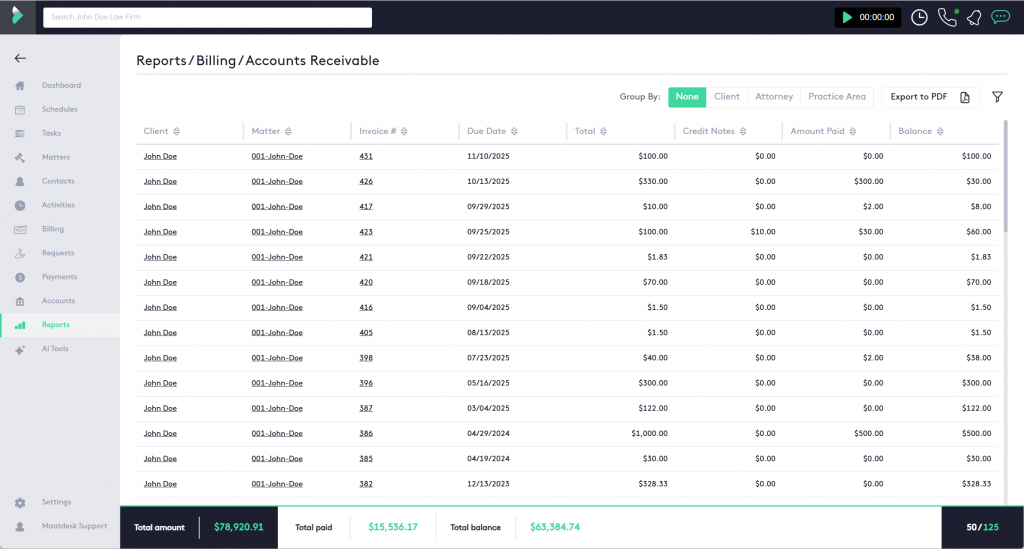This screenshot has width=1024, height=549.
Task: Open matter link in invoice 417 row
Action: [x=277, y=207]
